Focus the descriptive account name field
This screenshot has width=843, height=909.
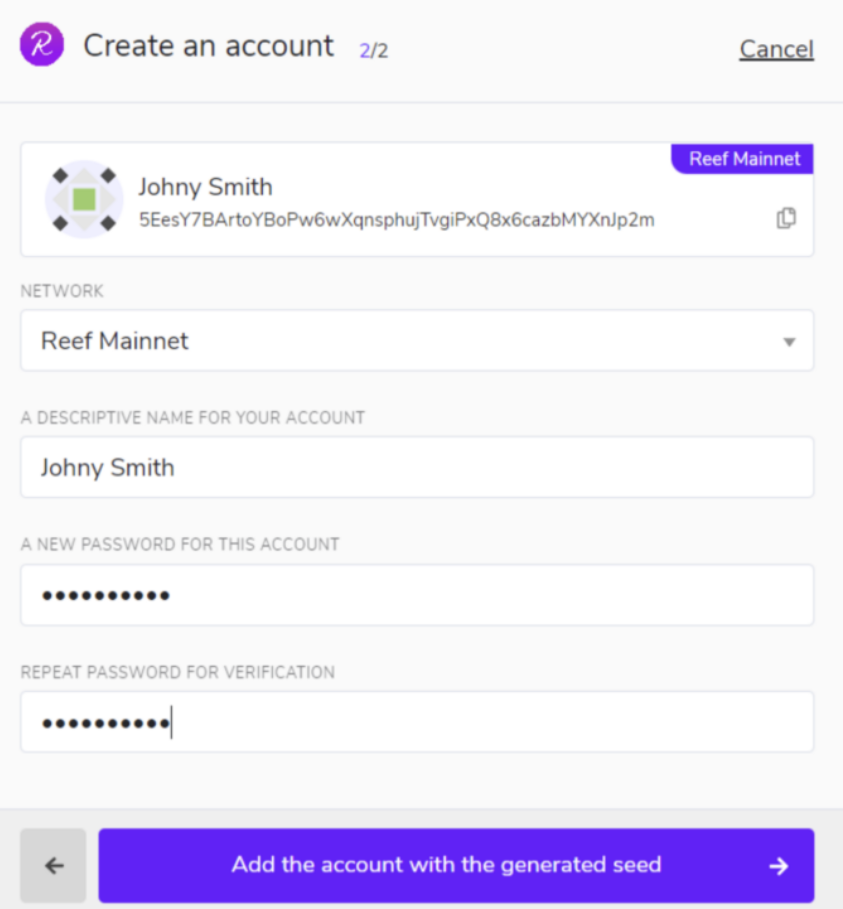tap(416, 467)
